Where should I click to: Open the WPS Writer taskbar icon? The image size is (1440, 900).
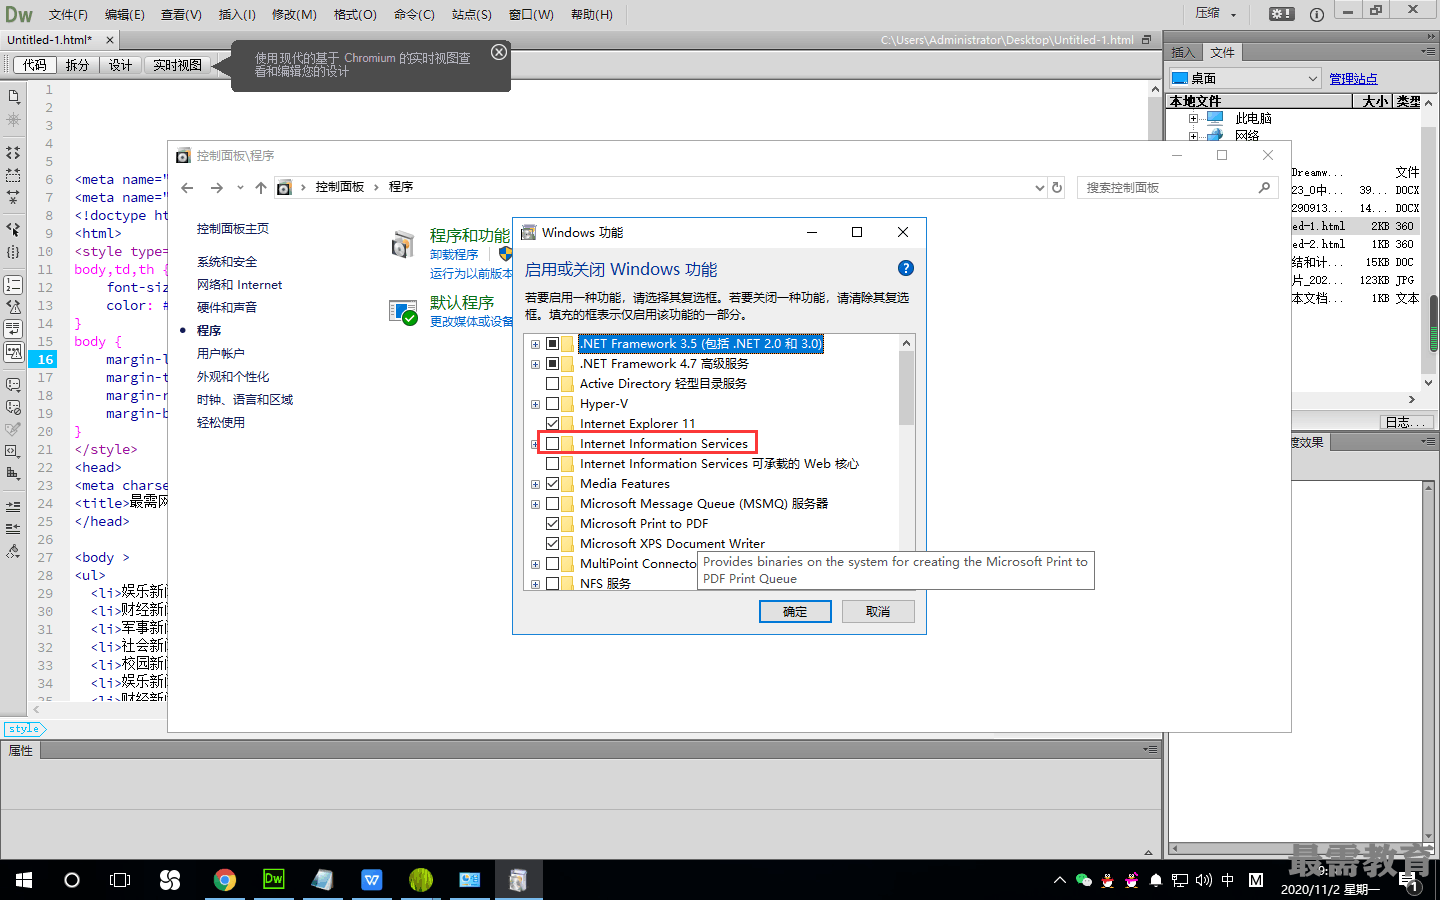[372, 880]
